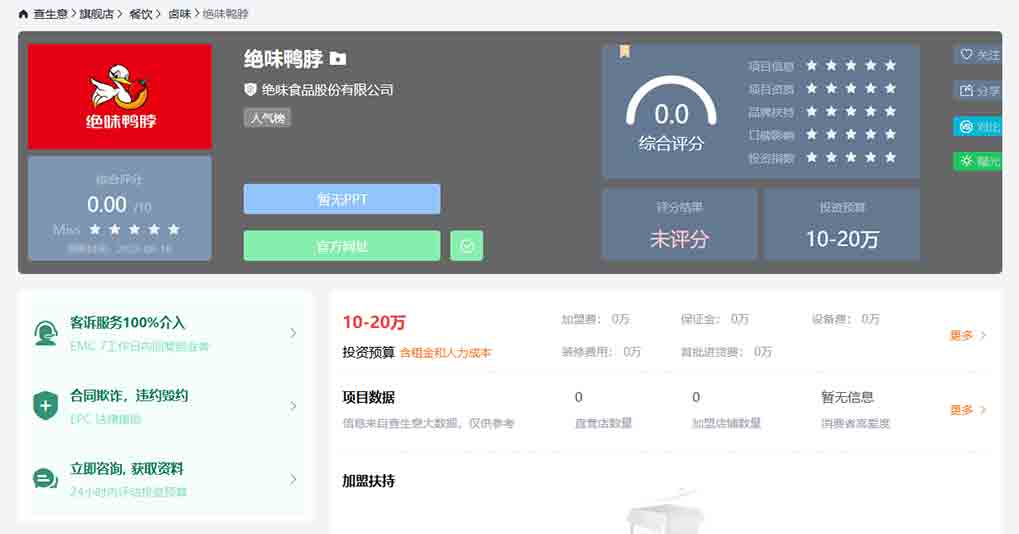Open 旗舰店 in the breadcrumb
Image resolution: width=1019 pixels, height=534 pixels.
(97, 14)
